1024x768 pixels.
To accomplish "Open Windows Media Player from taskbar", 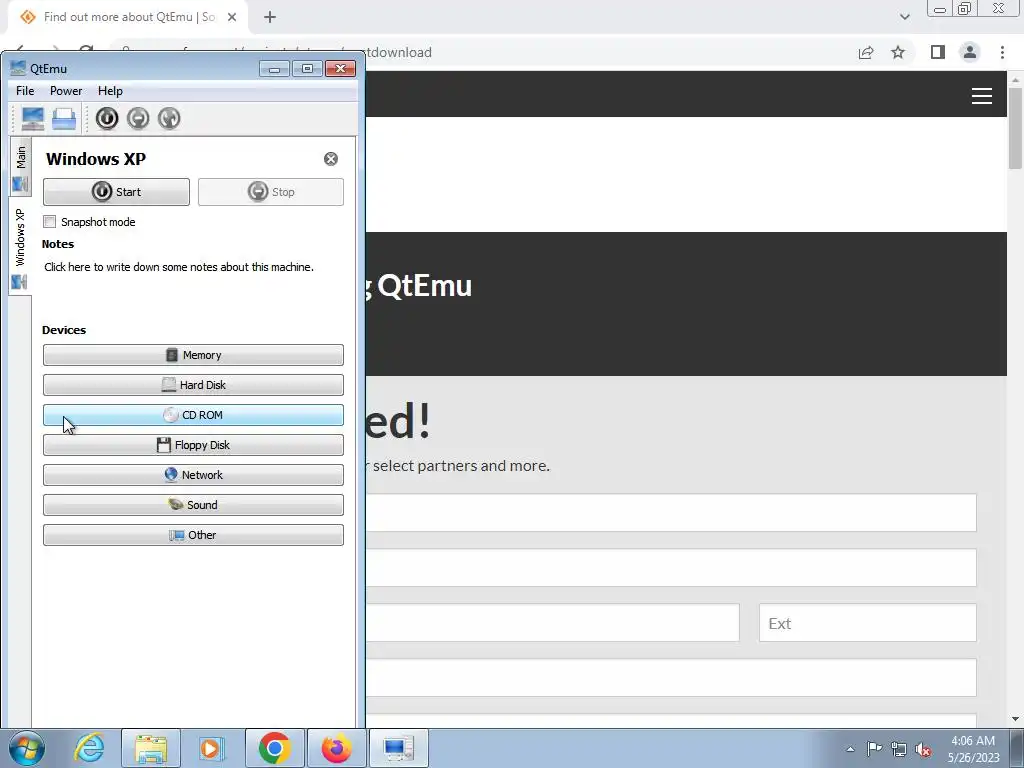I will pyautogui.click(x=212, y=748).
